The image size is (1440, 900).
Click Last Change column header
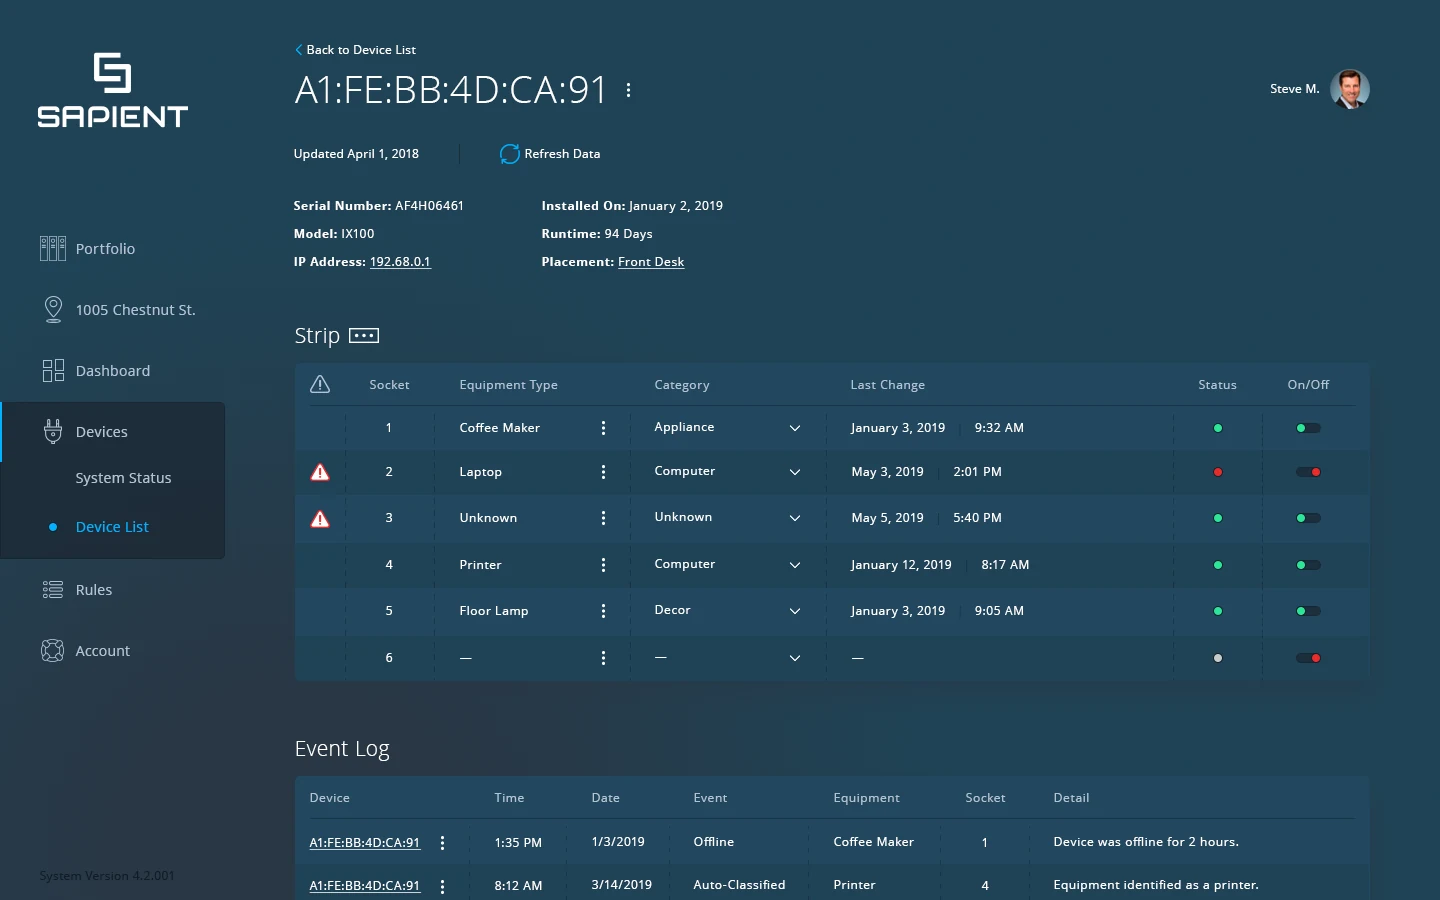click(888, 385)
